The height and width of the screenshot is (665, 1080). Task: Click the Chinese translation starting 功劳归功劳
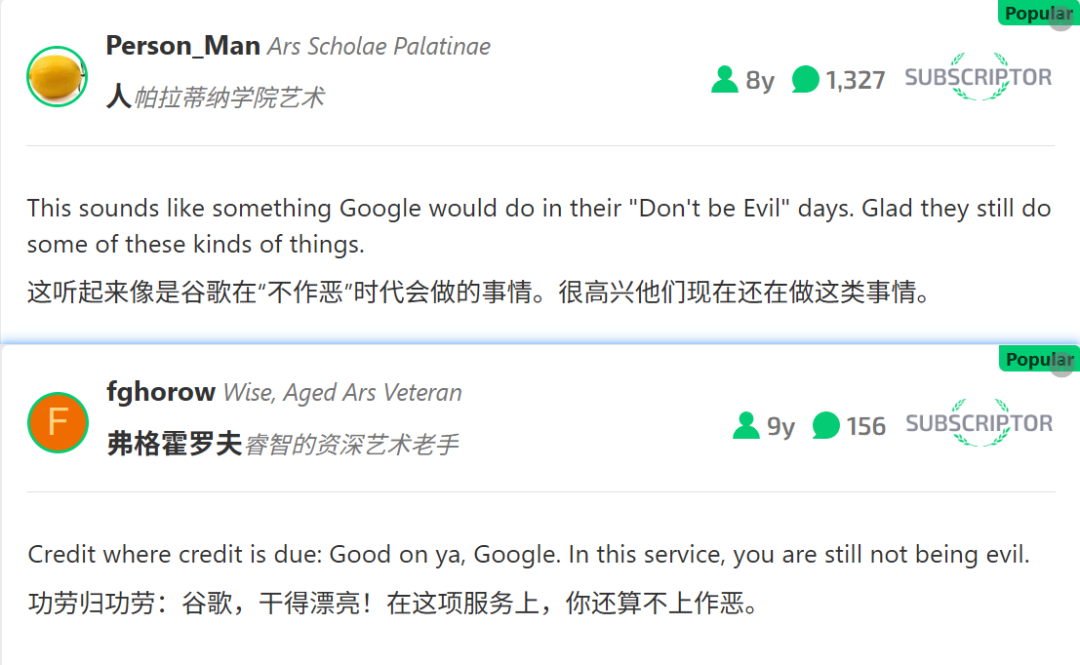[x=392, y=604]
